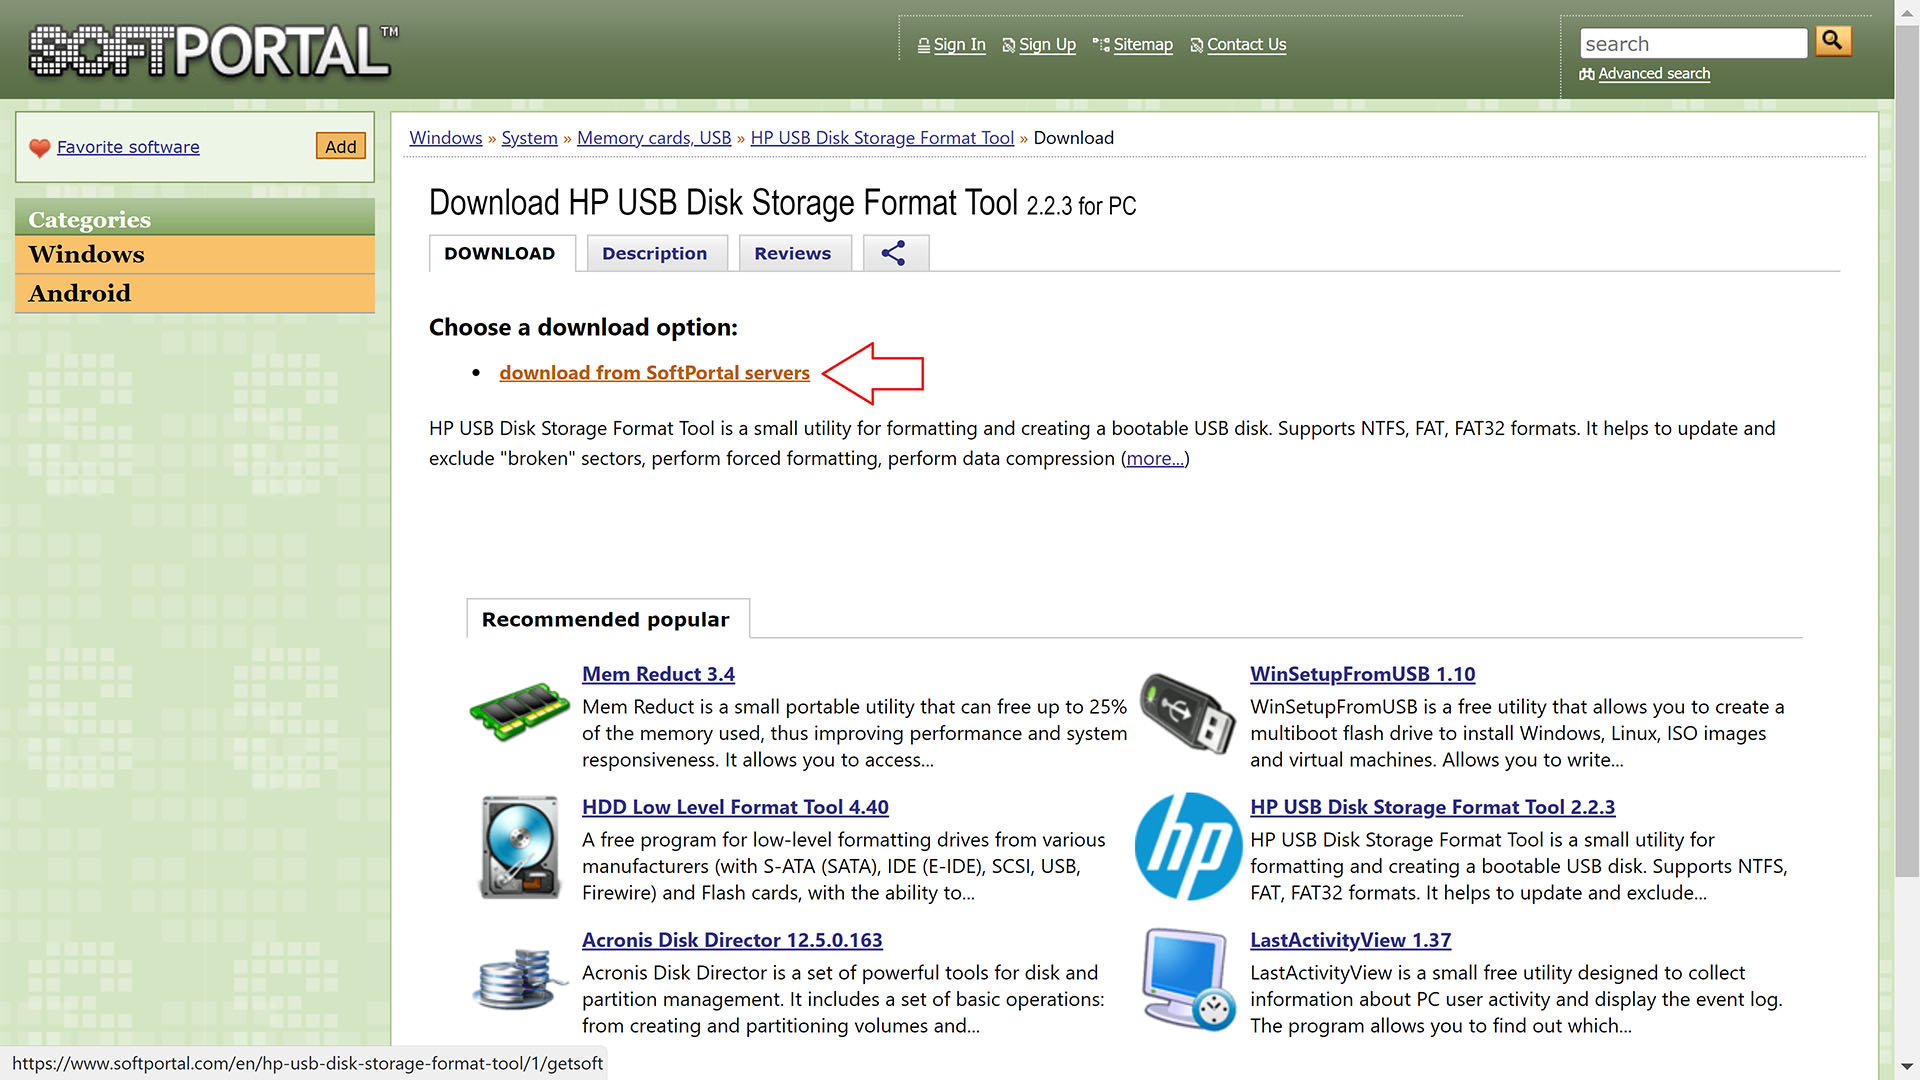Click the red heart favorite icon
1920x1080 pixels.
(40, 148)
